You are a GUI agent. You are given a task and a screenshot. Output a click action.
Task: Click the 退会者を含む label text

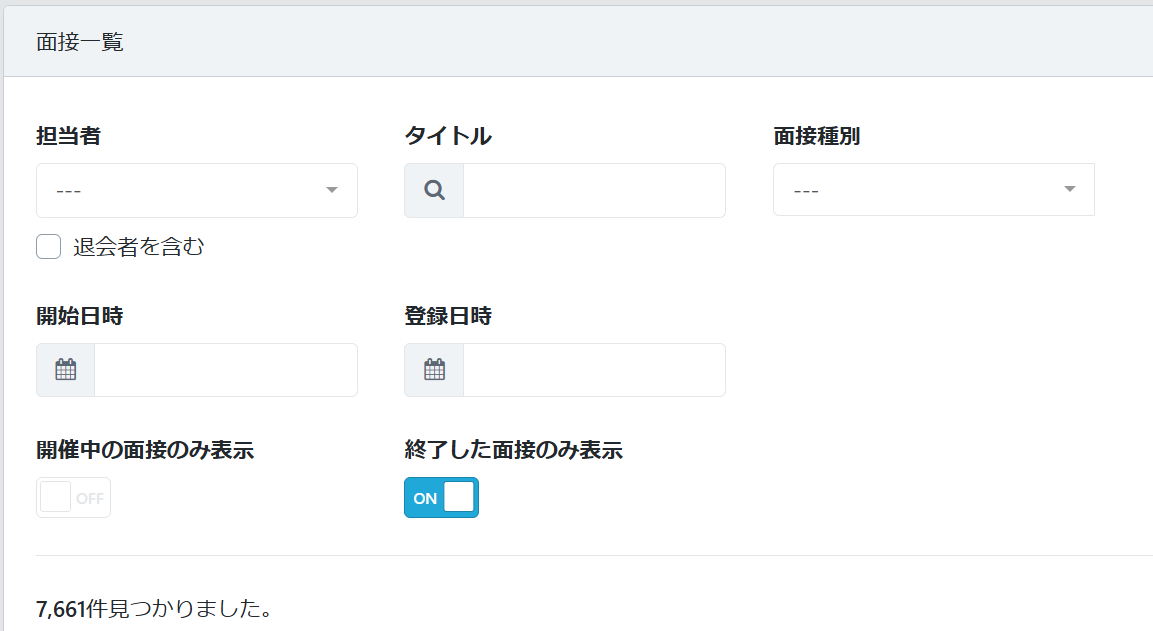click(x=138, y=247)
